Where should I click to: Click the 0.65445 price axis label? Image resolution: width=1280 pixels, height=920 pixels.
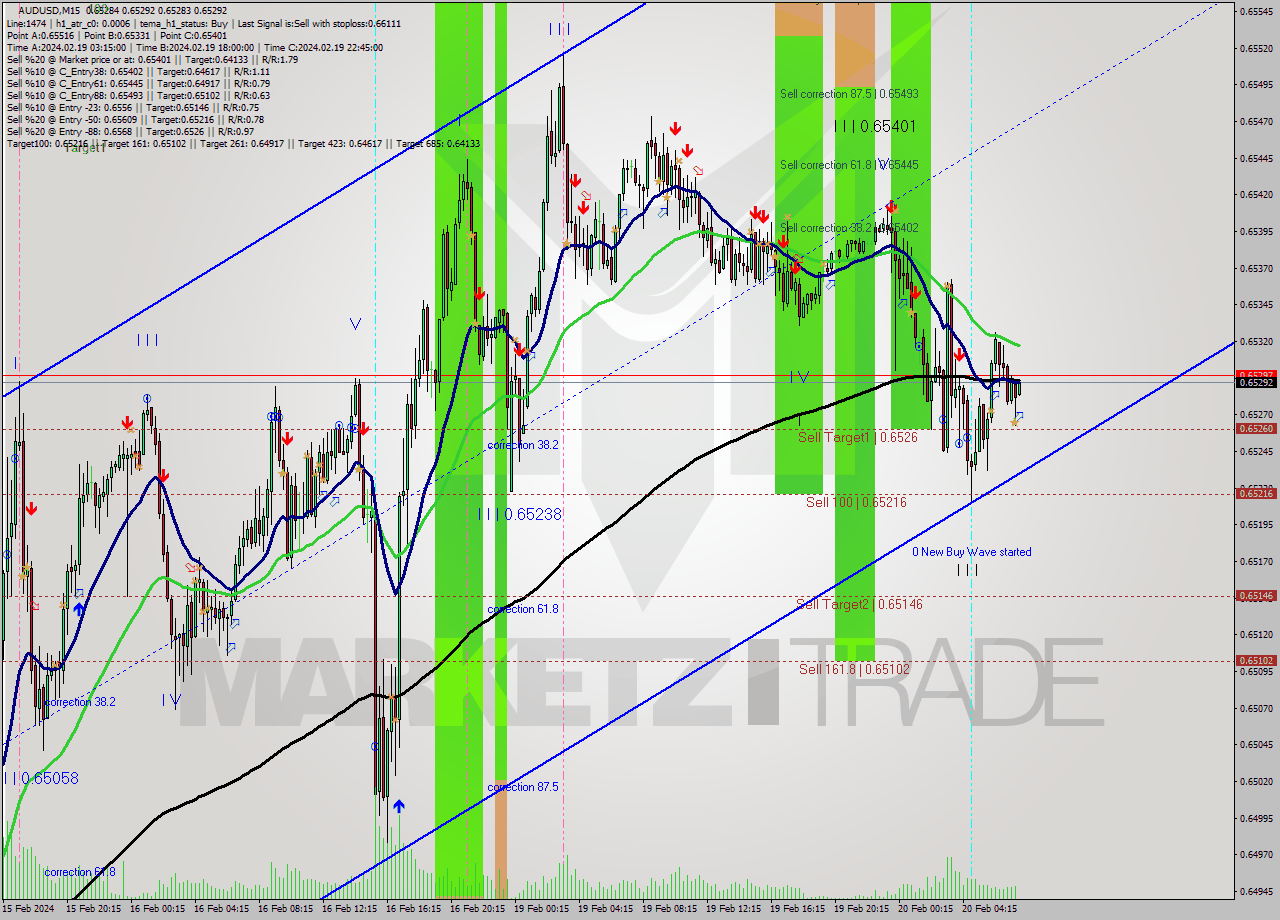tap(1256, 158)
